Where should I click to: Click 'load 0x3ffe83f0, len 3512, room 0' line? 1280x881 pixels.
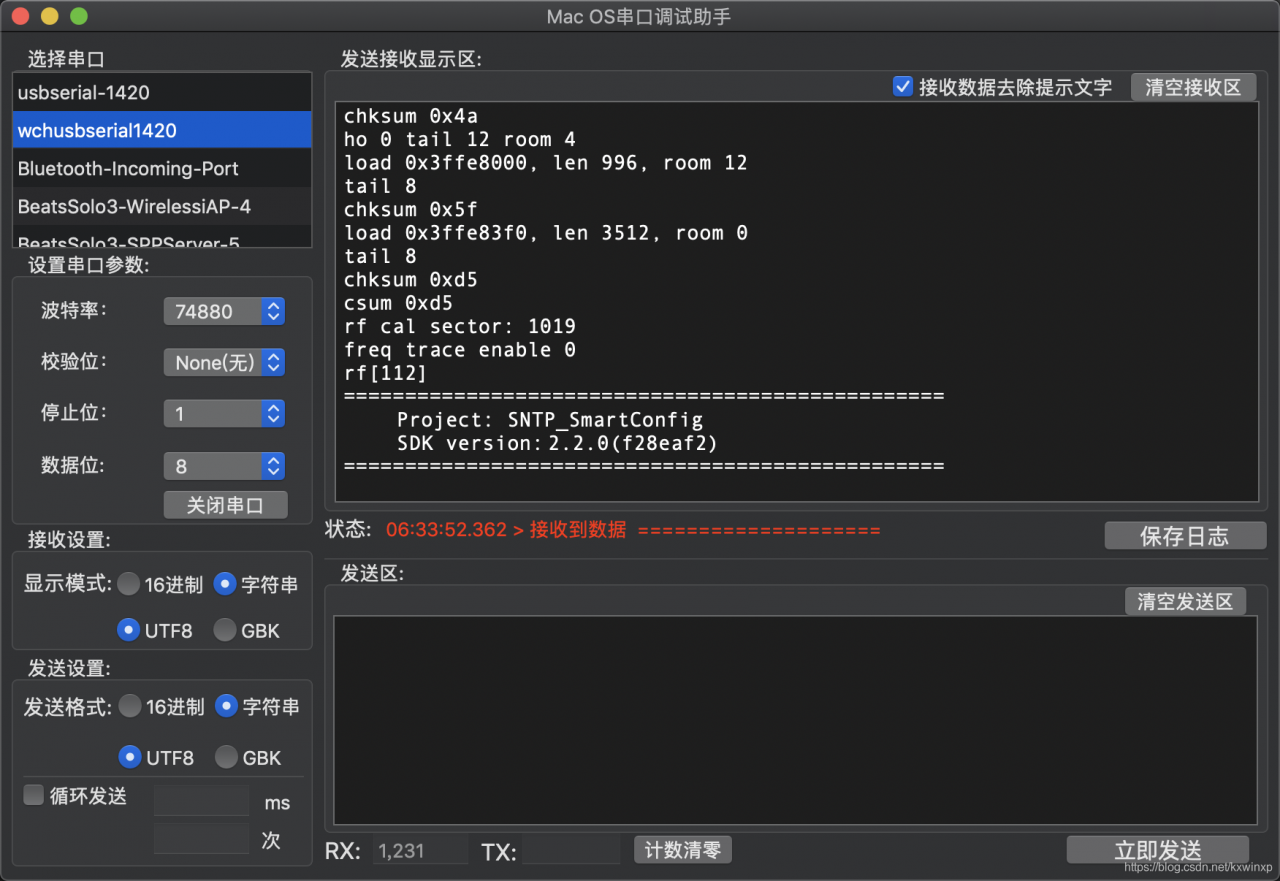coord(546,233)
